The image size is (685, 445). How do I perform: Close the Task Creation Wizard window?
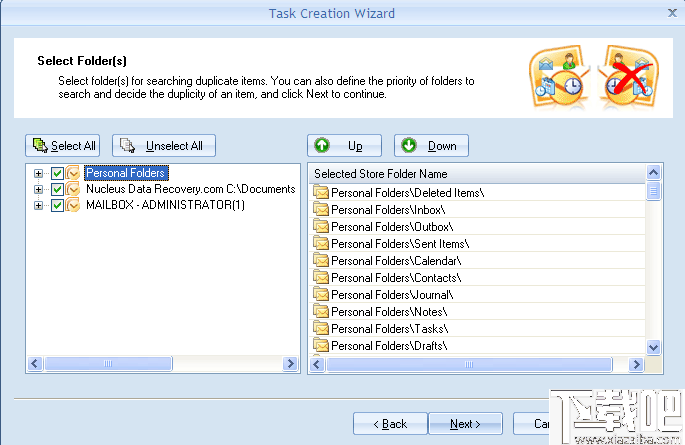pyautogui.click(x=673, y=13)
